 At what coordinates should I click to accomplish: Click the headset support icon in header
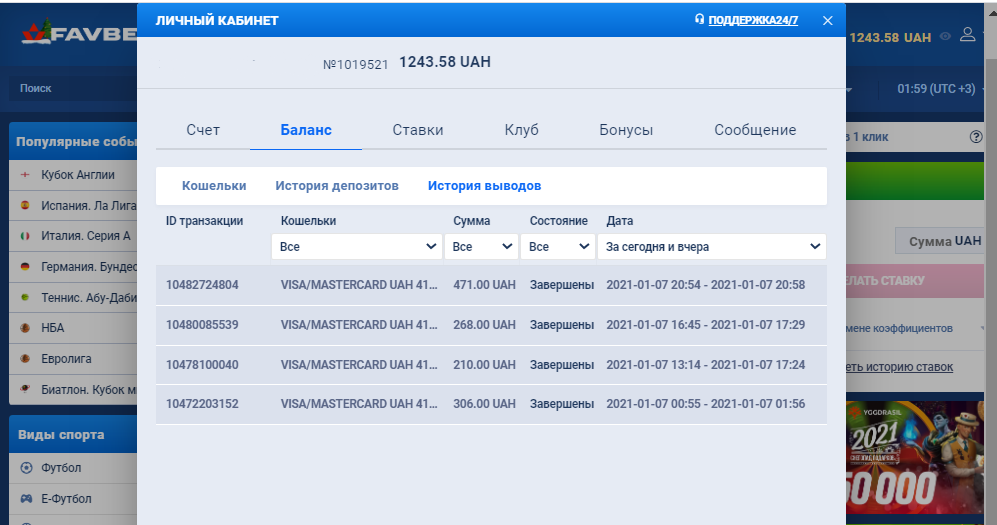pos(699,20)
